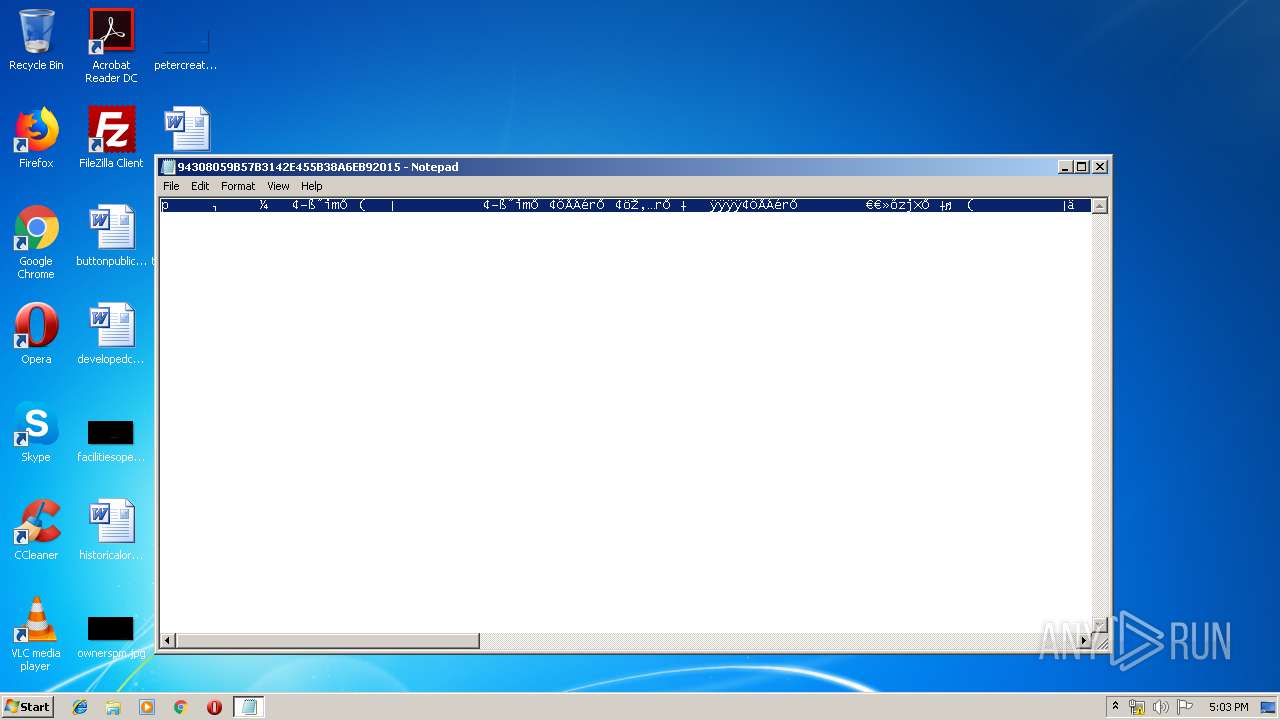Click the vertical scrollbar up arrow
Screen dimensions: 1280x720
coord(1099,206)
